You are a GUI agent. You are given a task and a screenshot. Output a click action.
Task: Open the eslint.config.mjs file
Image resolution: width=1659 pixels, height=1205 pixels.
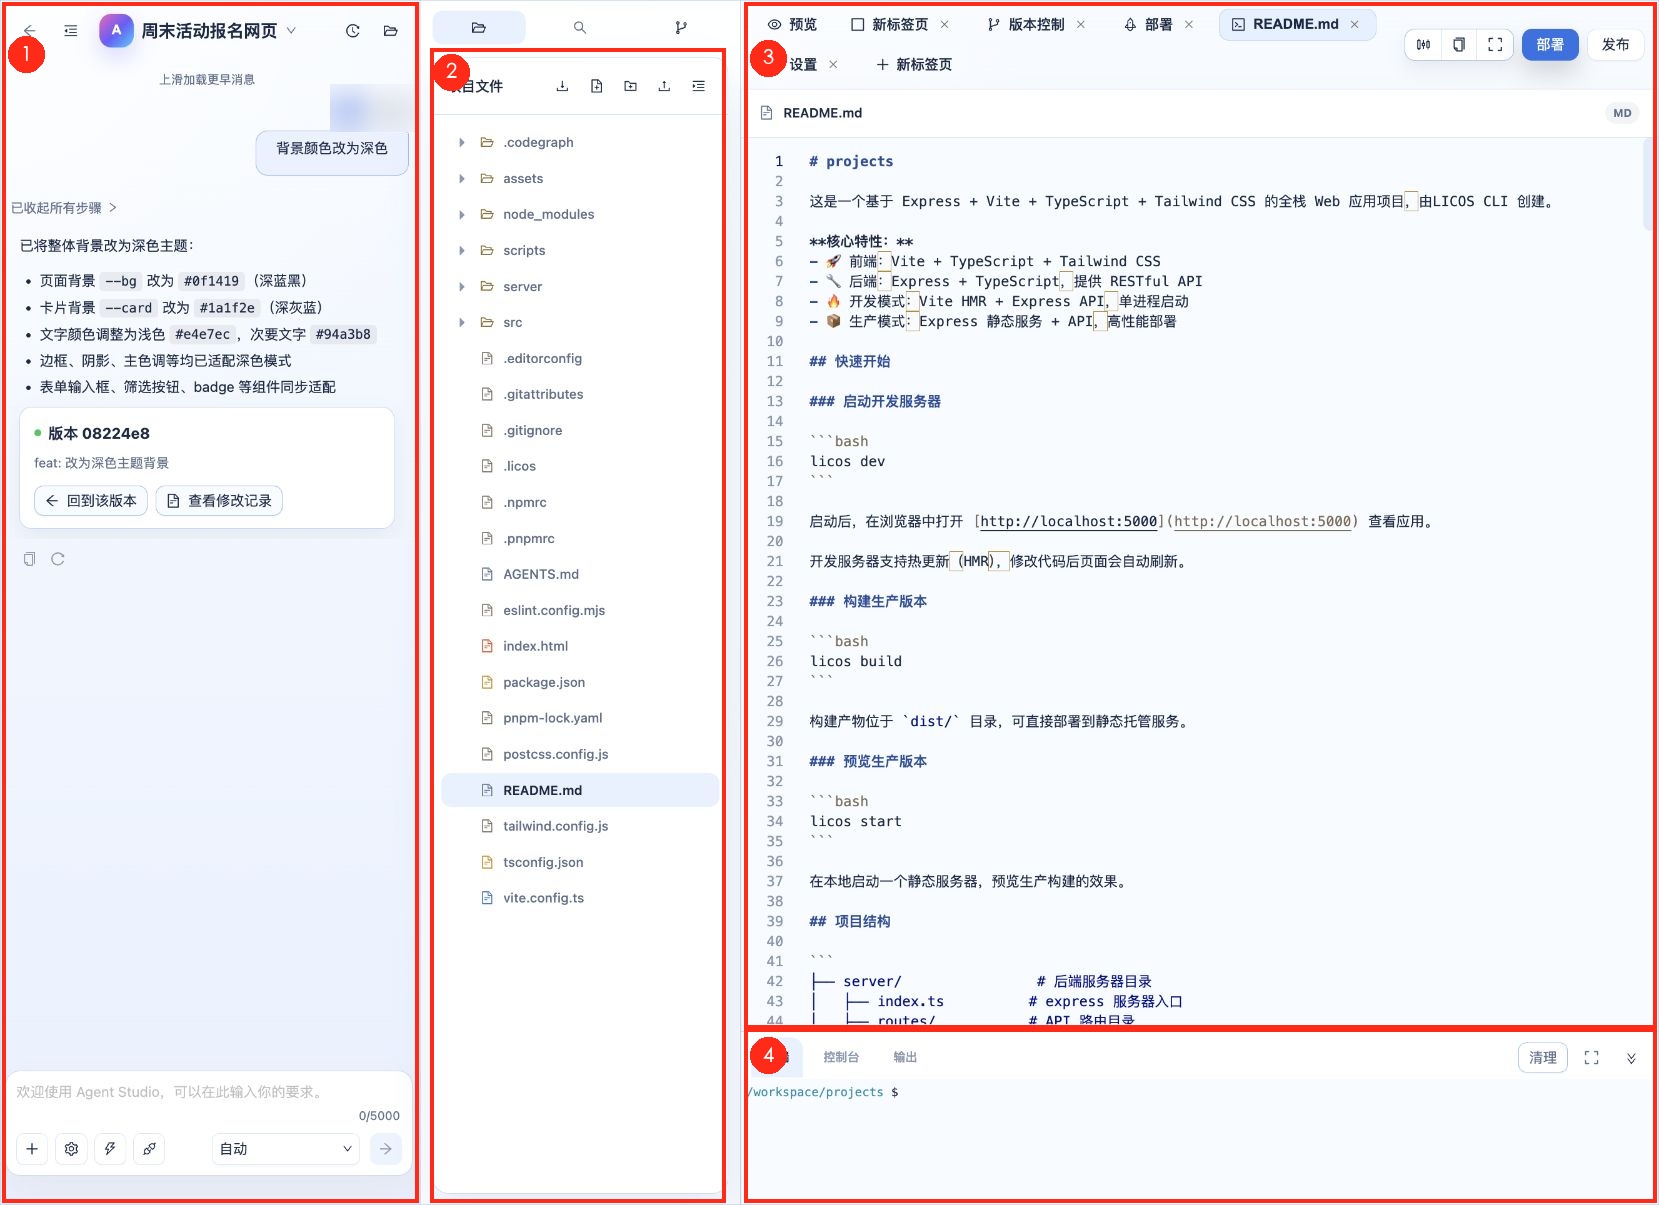580,610
